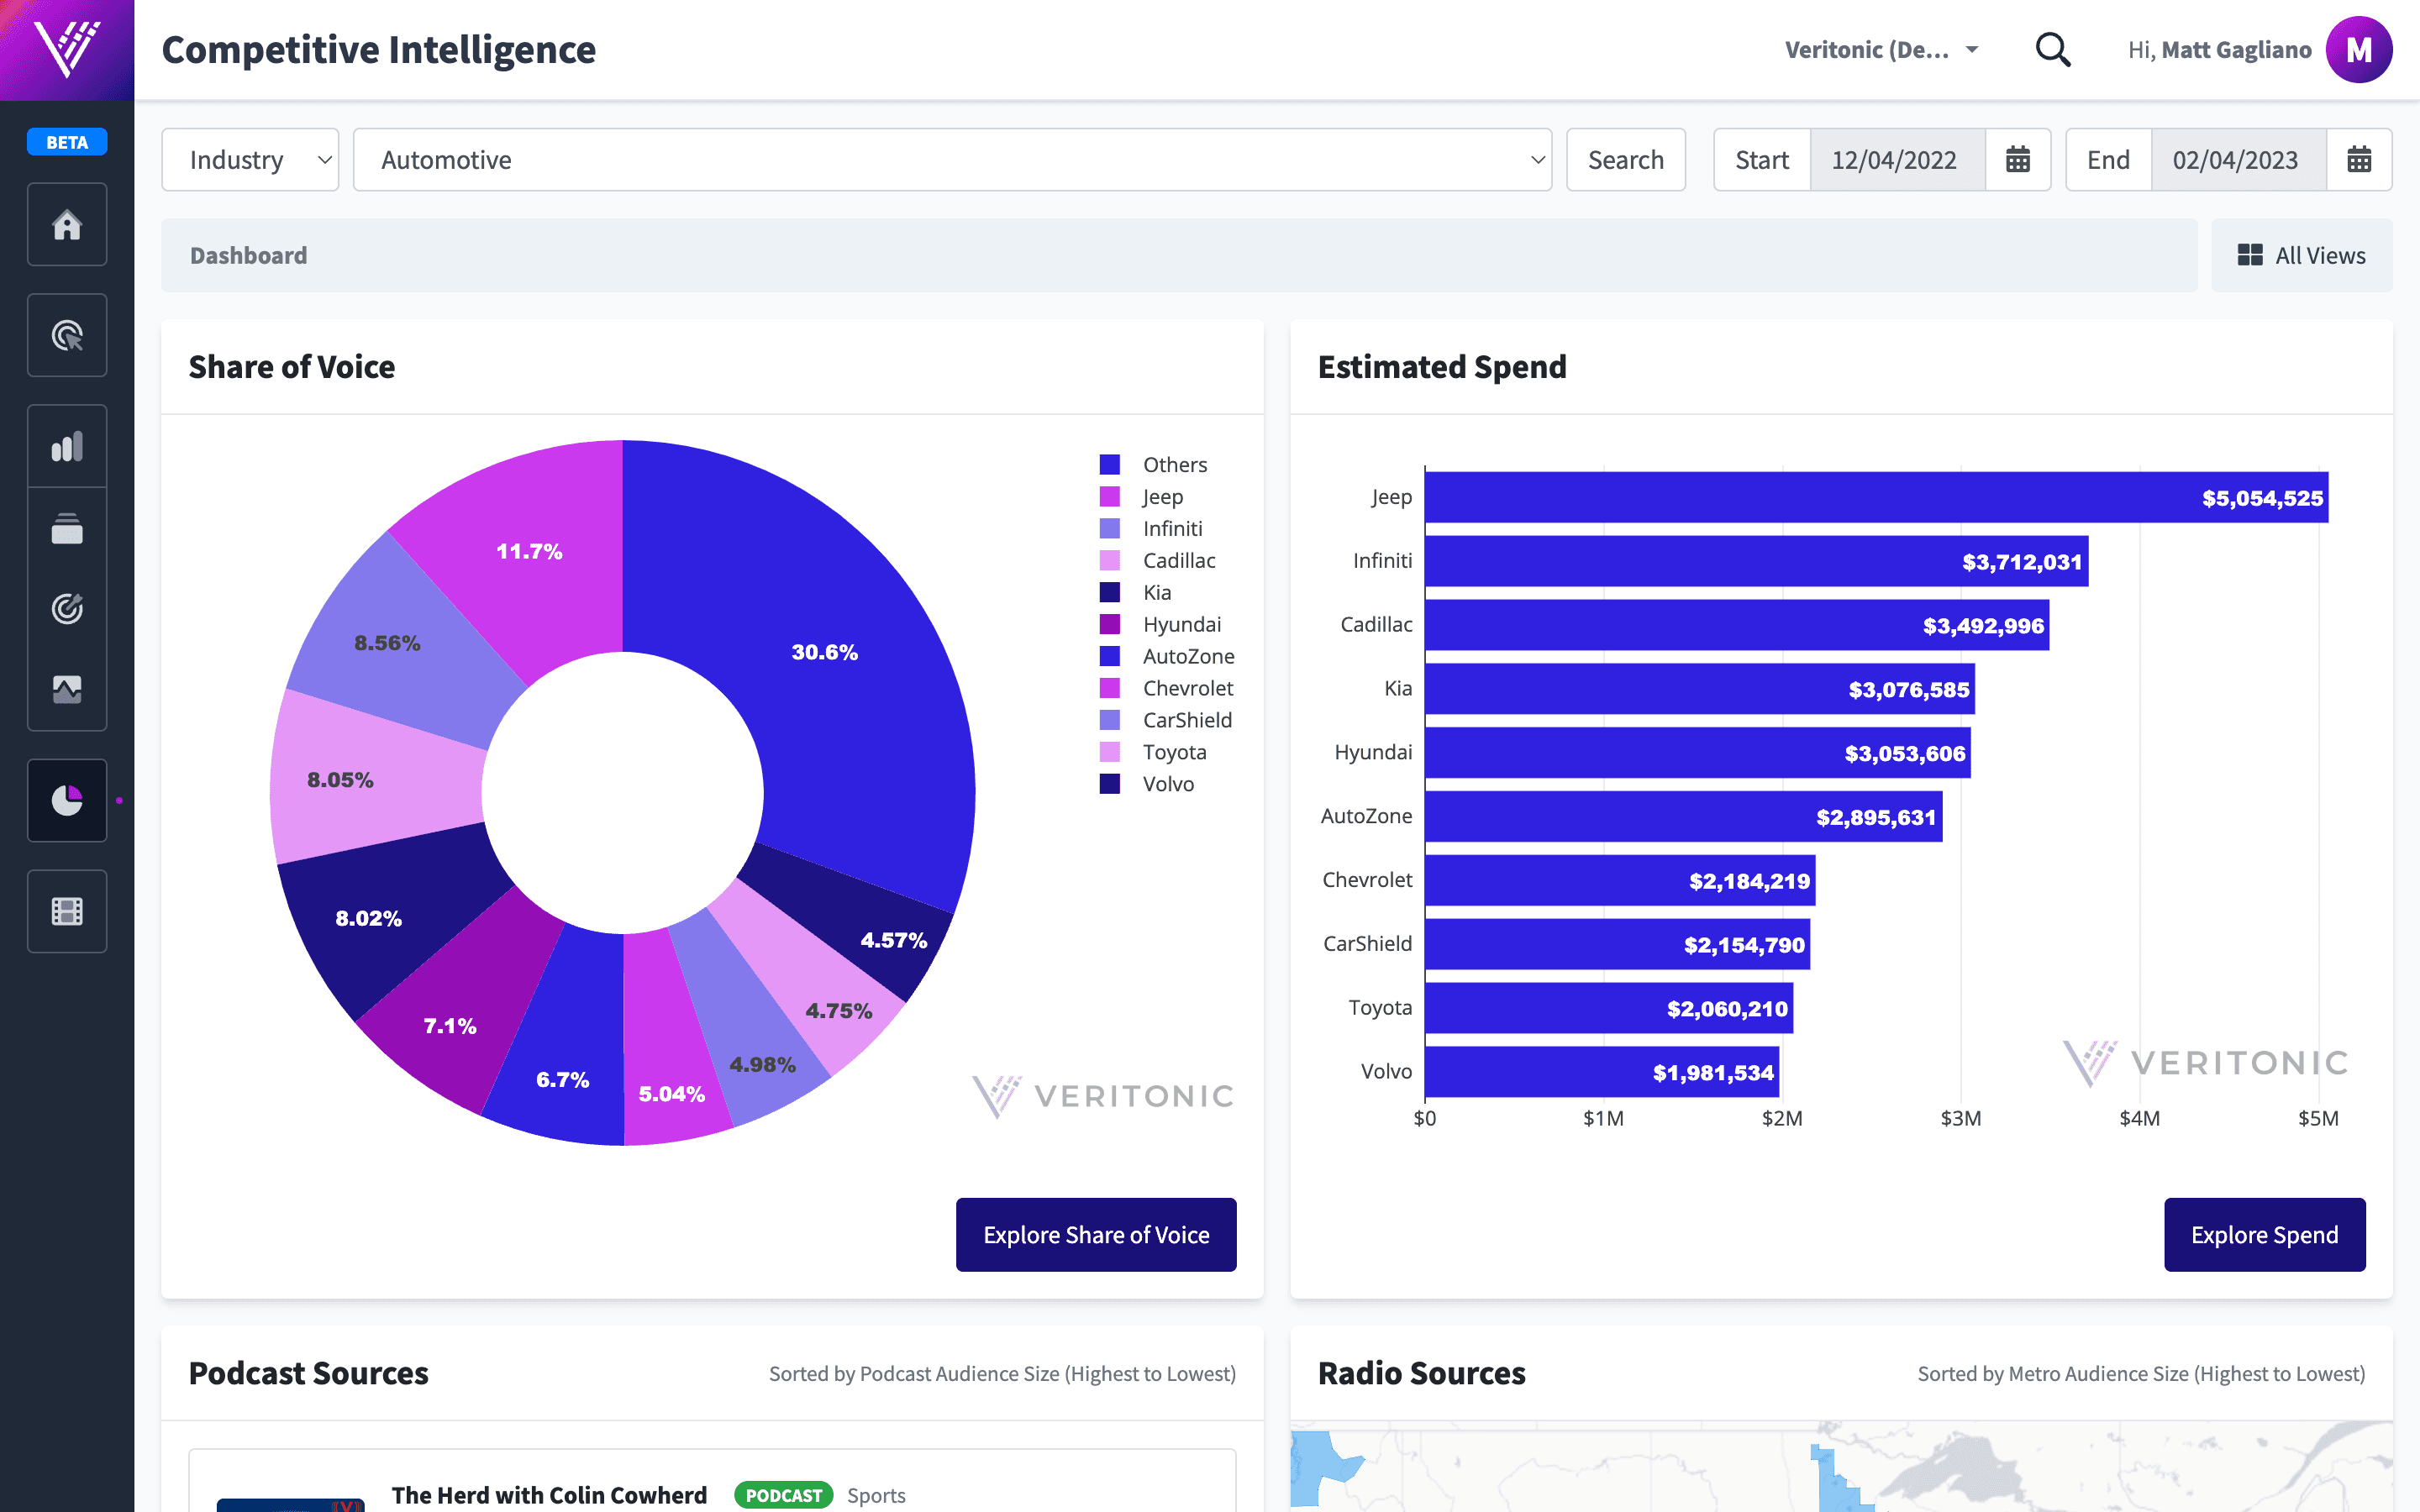Click the M user avatar
2420x1512 pixels.
point(2358,49)
